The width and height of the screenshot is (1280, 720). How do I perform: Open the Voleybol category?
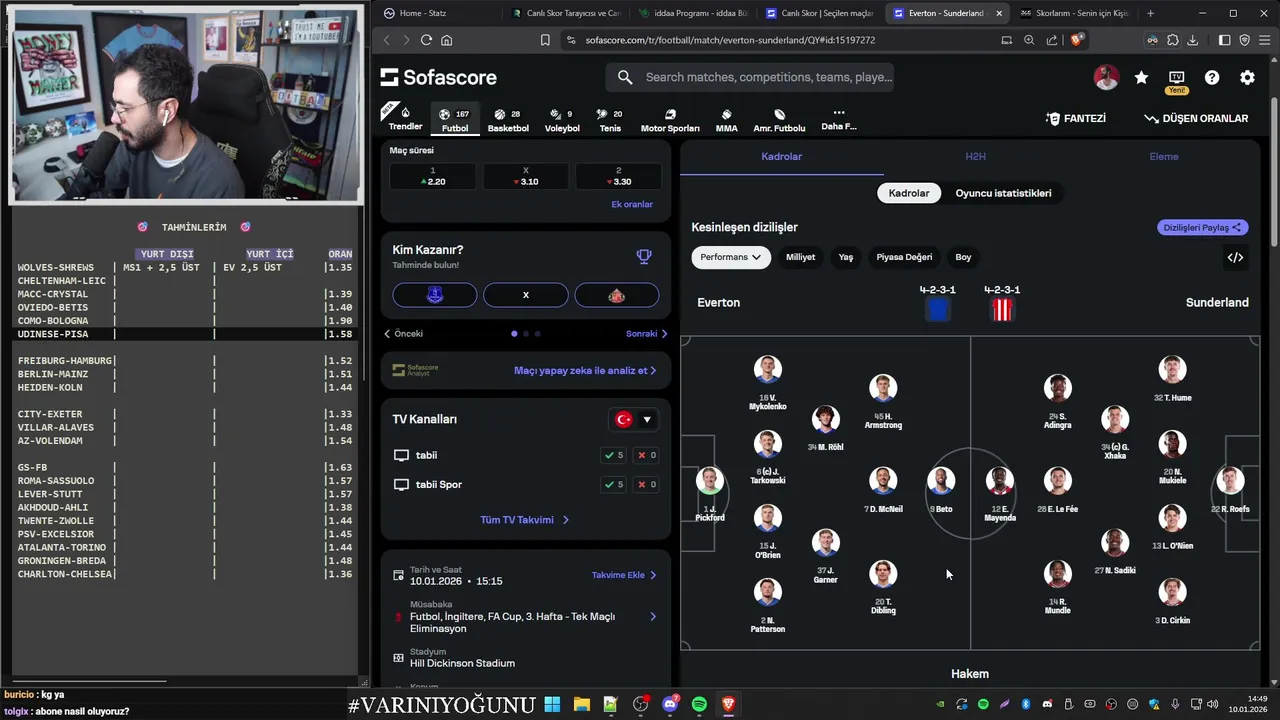click(x=562, y=119)
